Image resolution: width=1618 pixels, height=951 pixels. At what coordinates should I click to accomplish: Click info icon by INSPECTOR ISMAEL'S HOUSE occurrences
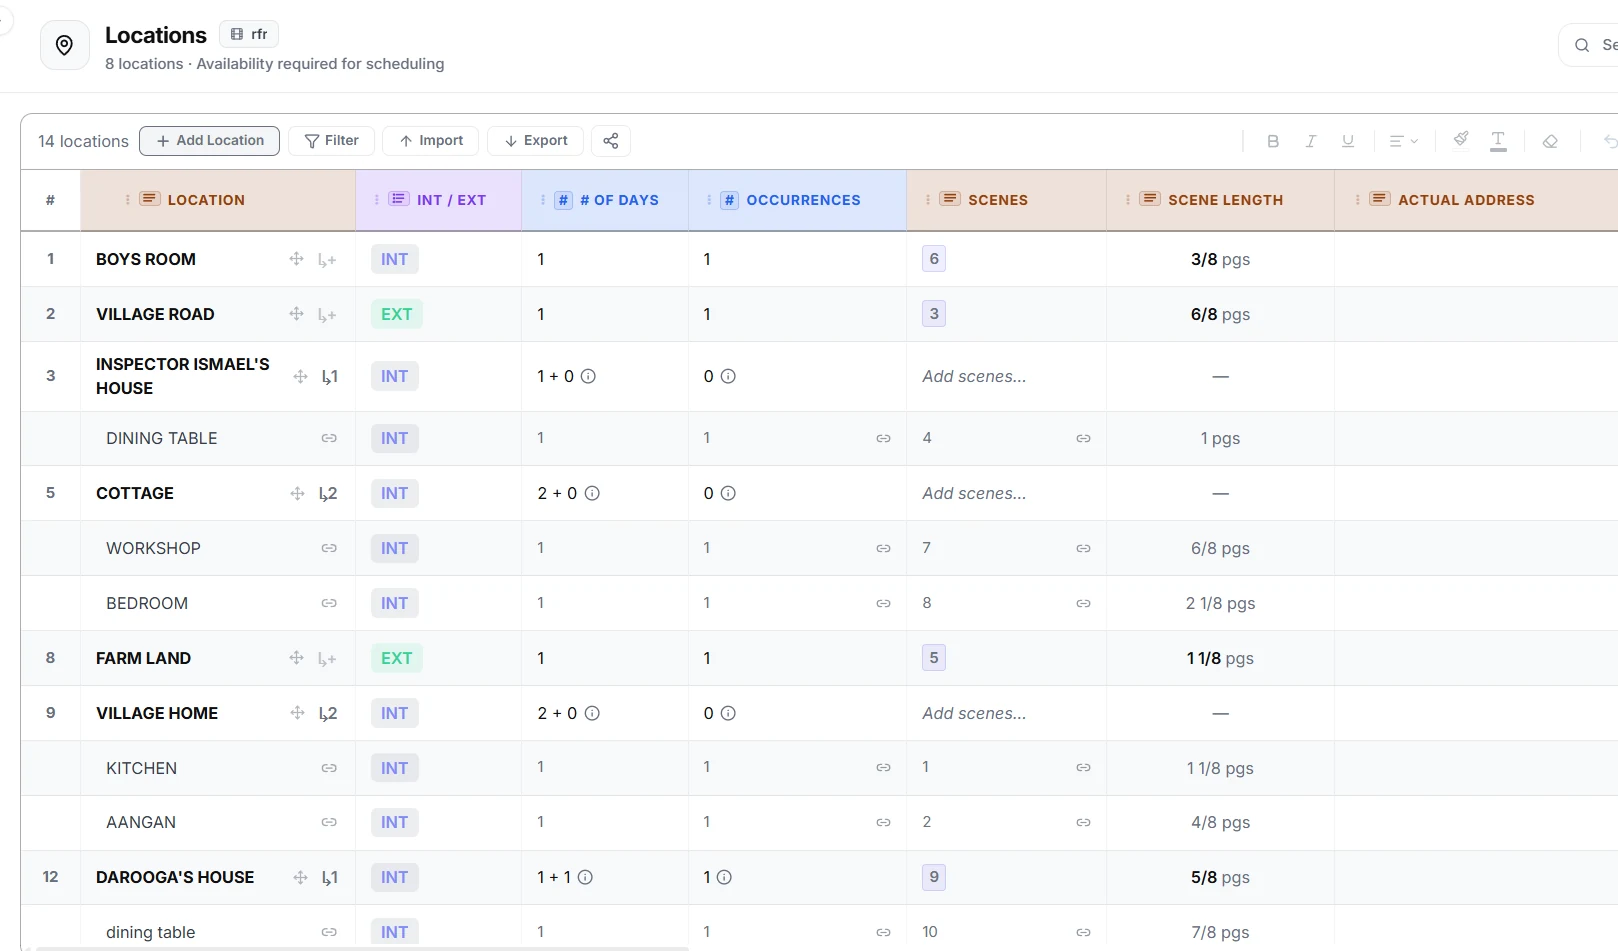pyautogui.click(x=728, y=376)
